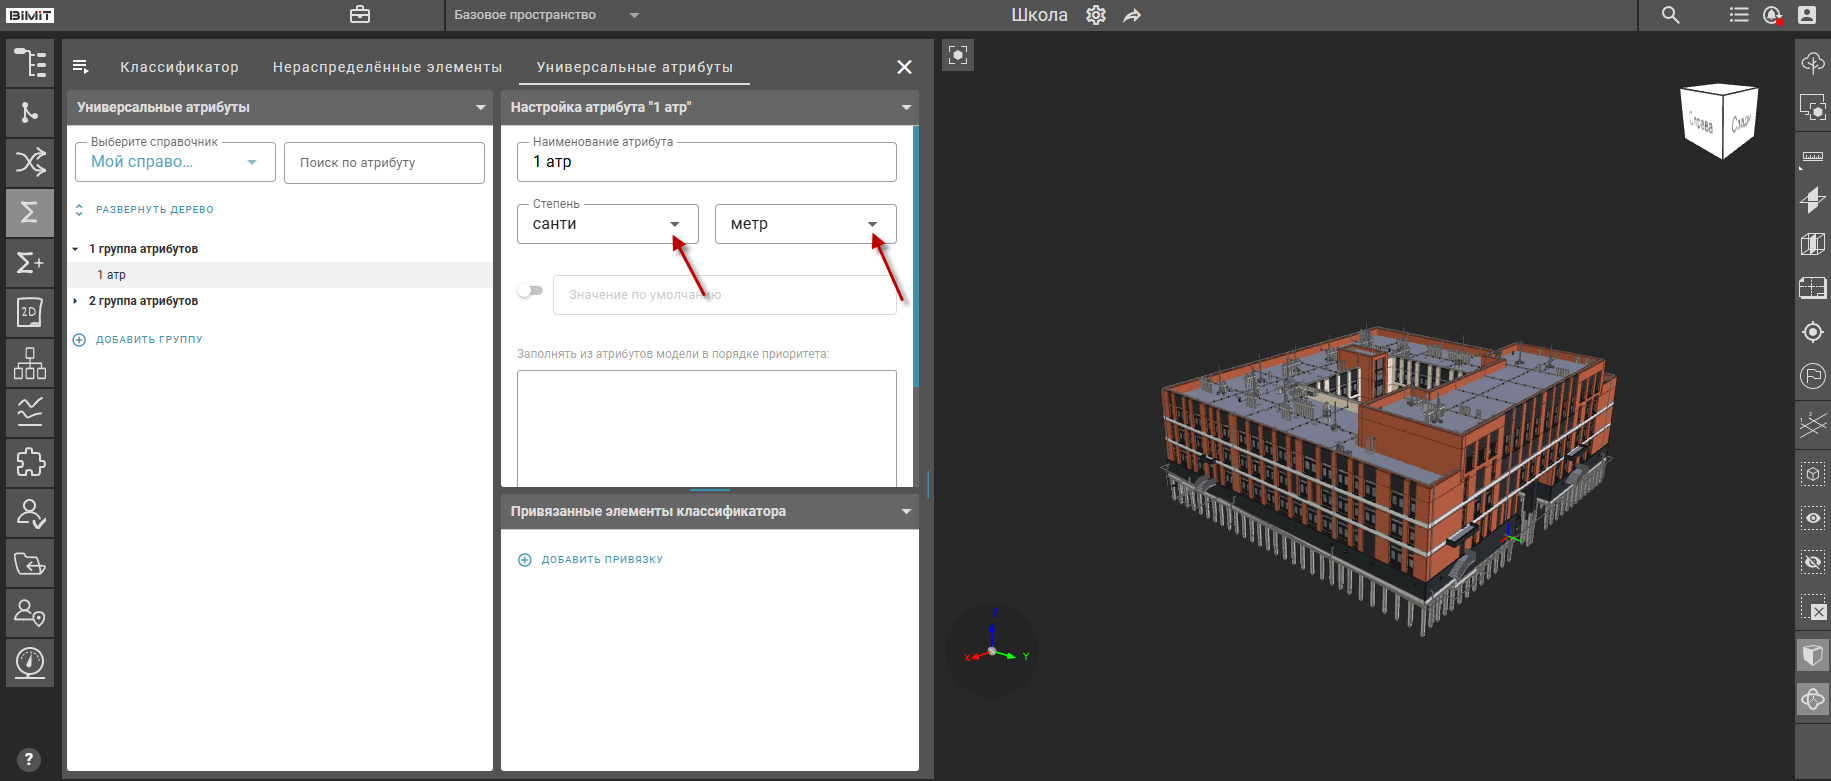Open the puzzle-piece plugins icon
Screen dimensions: 1831x781
point(30,462)
